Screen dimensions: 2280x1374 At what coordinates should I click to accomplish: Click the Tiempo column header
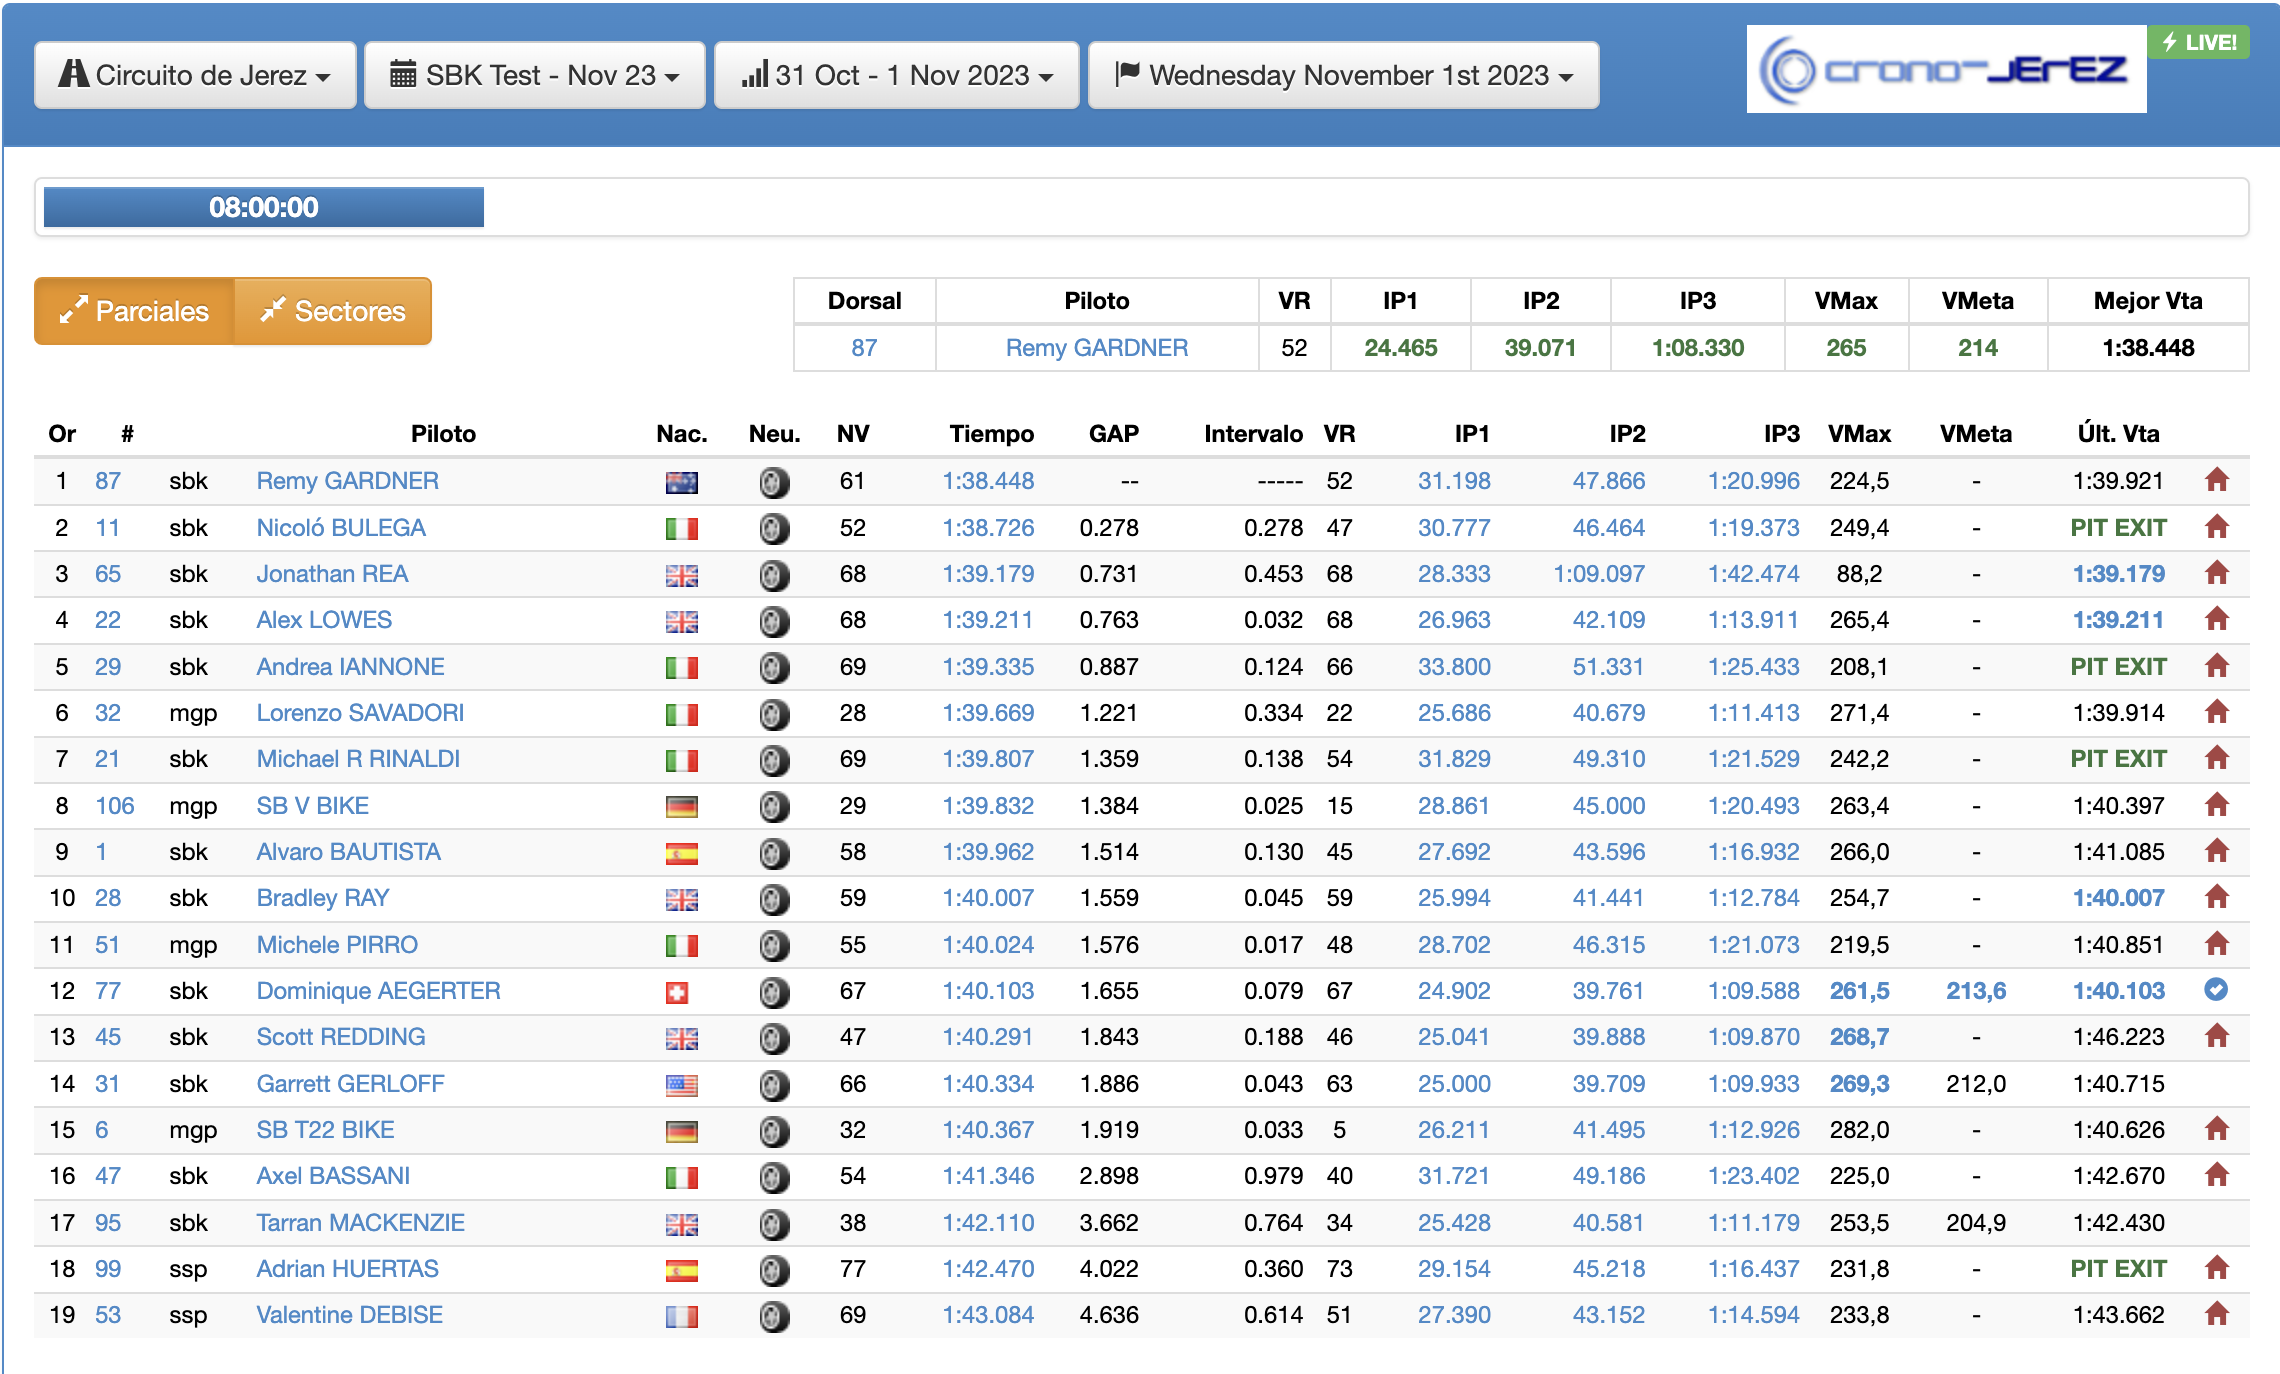[x=991, y=434]
